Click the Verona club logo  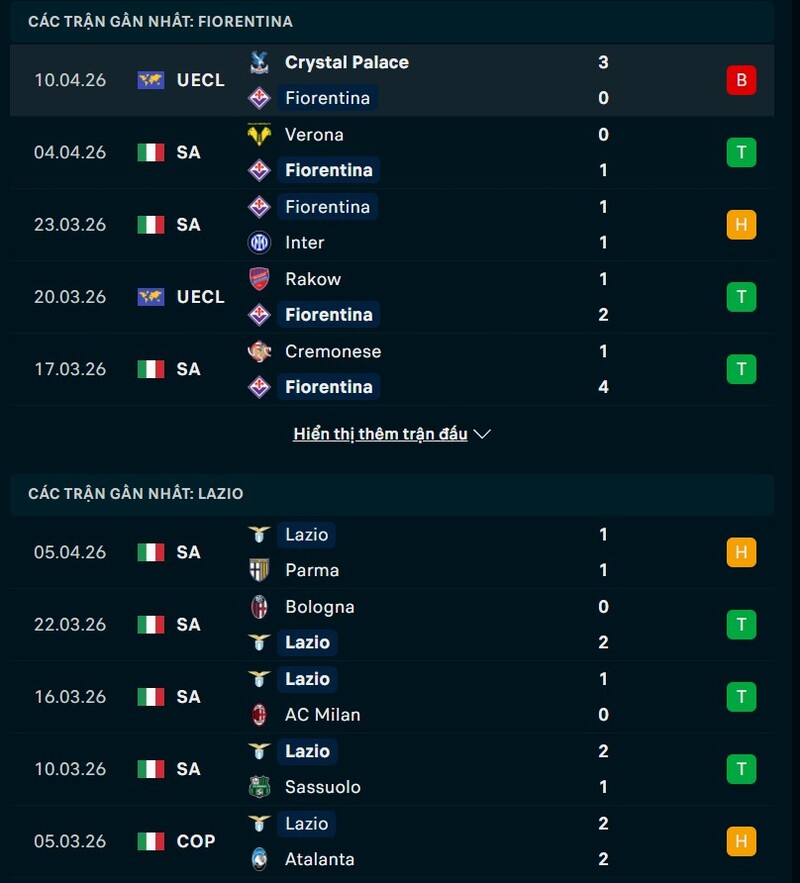tap(258, 134)
